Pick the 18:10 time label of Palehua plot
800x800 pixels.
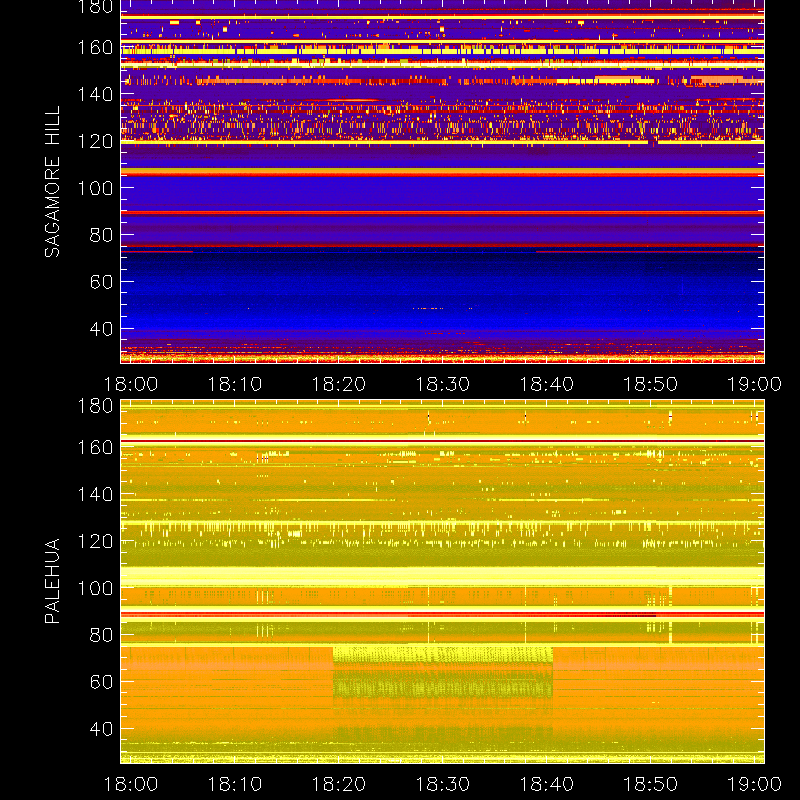235,784
